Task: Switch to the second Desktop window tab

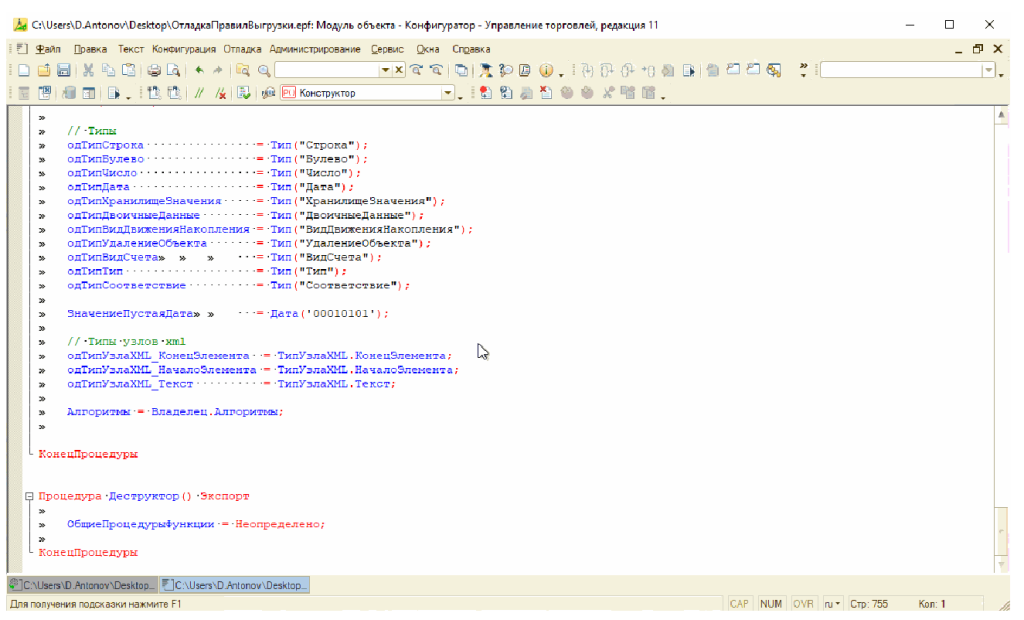Action: pos(236,584)
